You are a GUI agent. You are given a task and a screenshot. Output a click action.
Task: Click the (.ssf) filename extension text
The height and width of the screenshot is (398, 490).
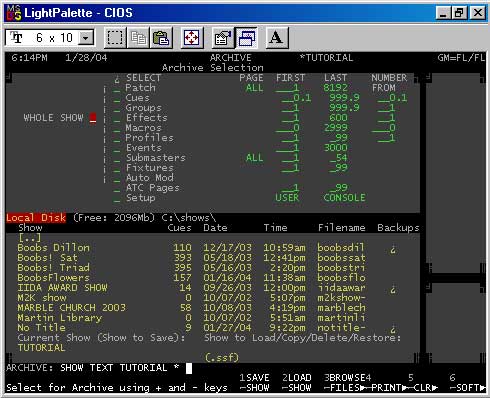[x=222, y=358]
